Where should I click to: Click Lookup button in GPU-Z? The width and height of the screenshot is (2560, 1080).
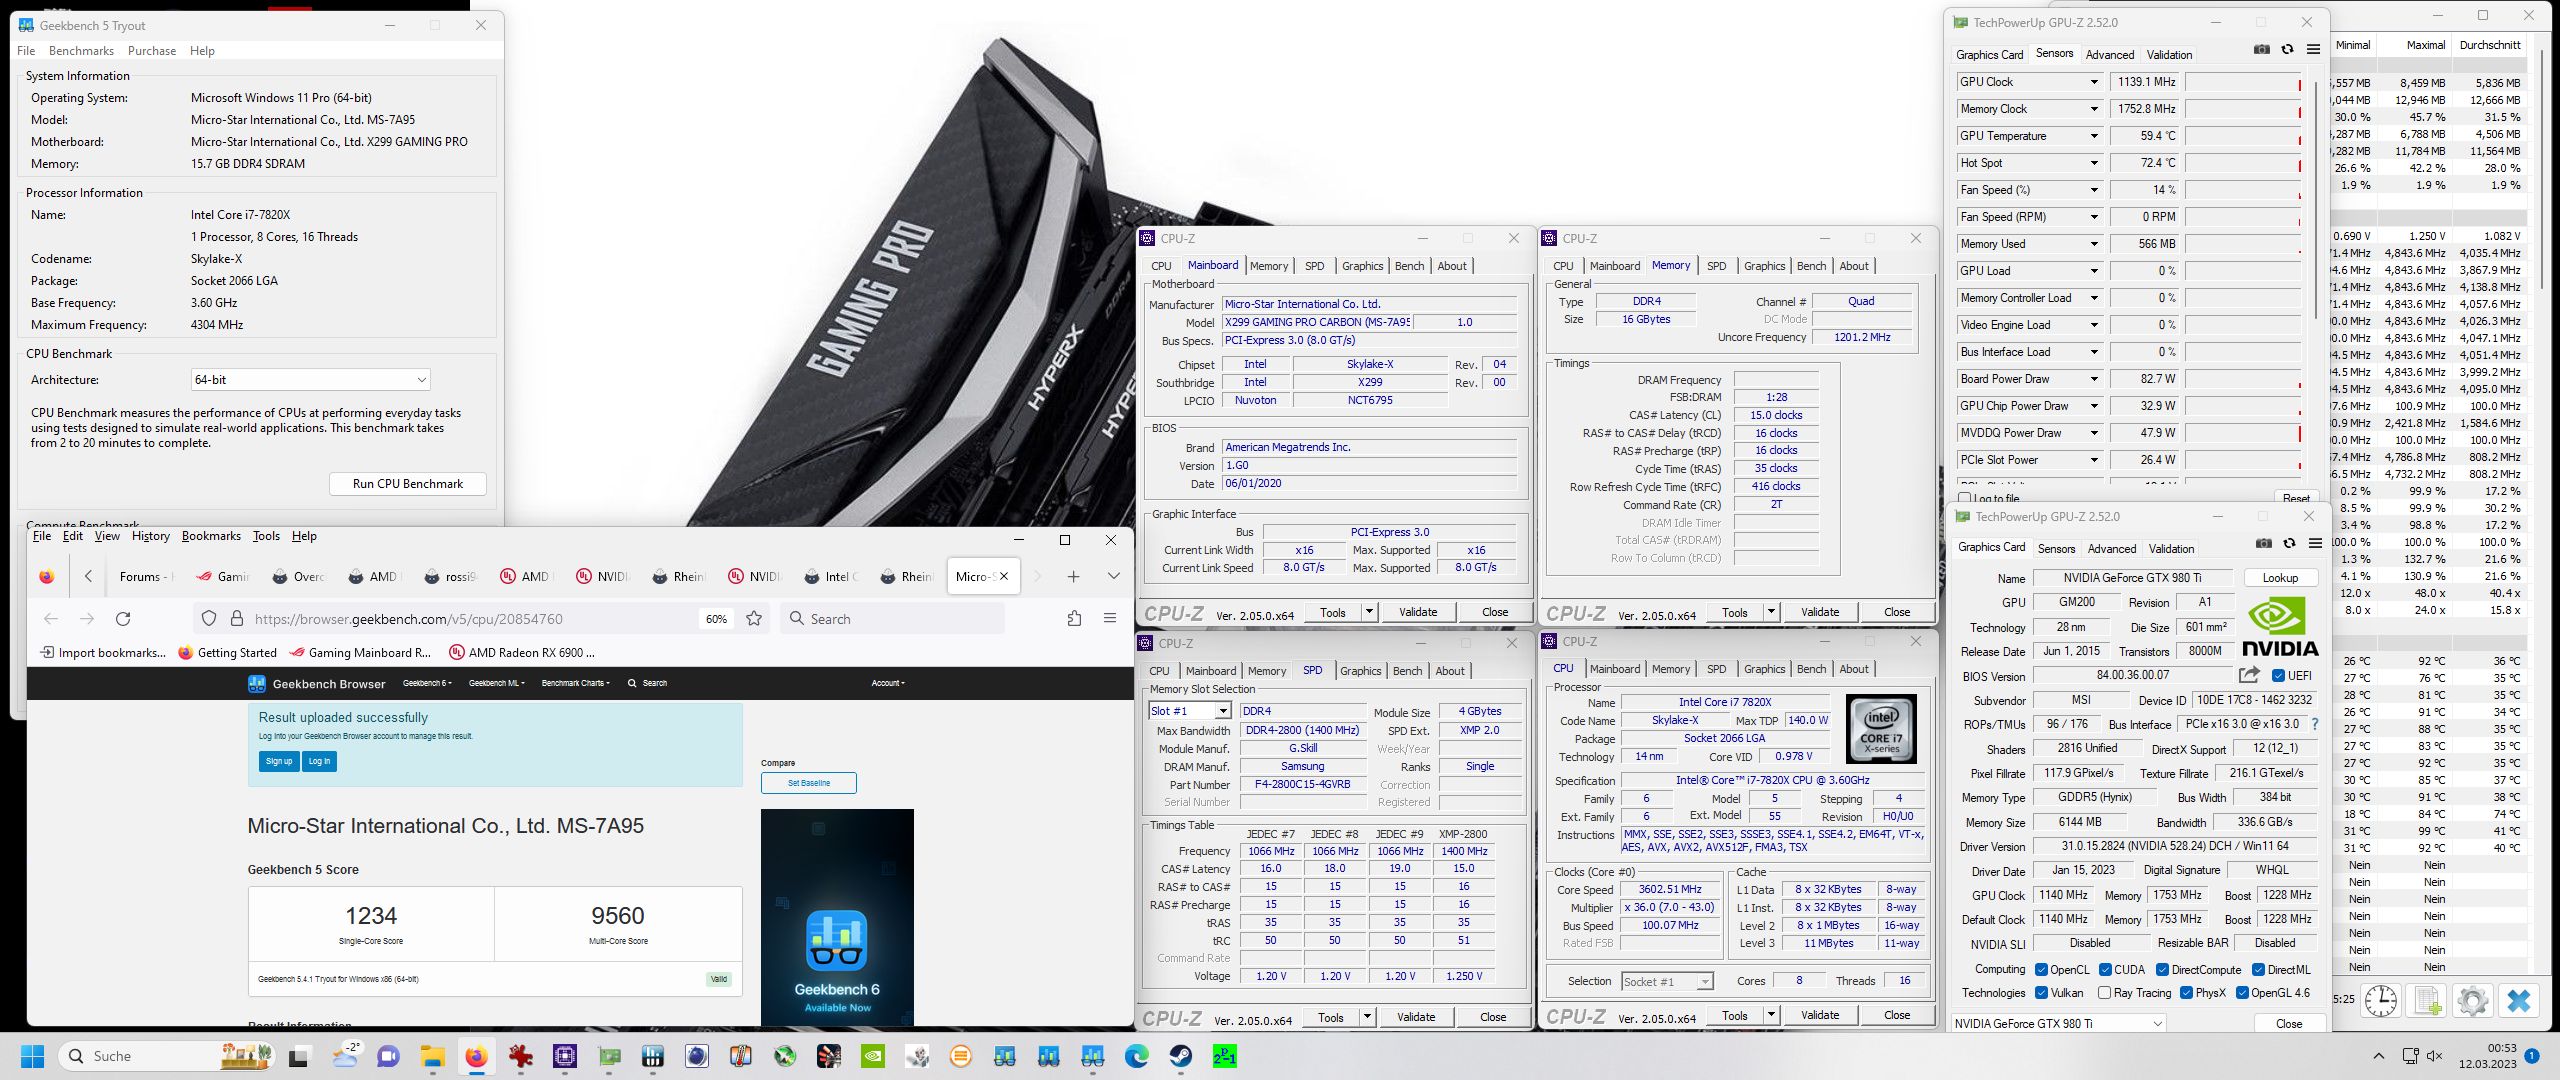click(x=2280, y=578)
